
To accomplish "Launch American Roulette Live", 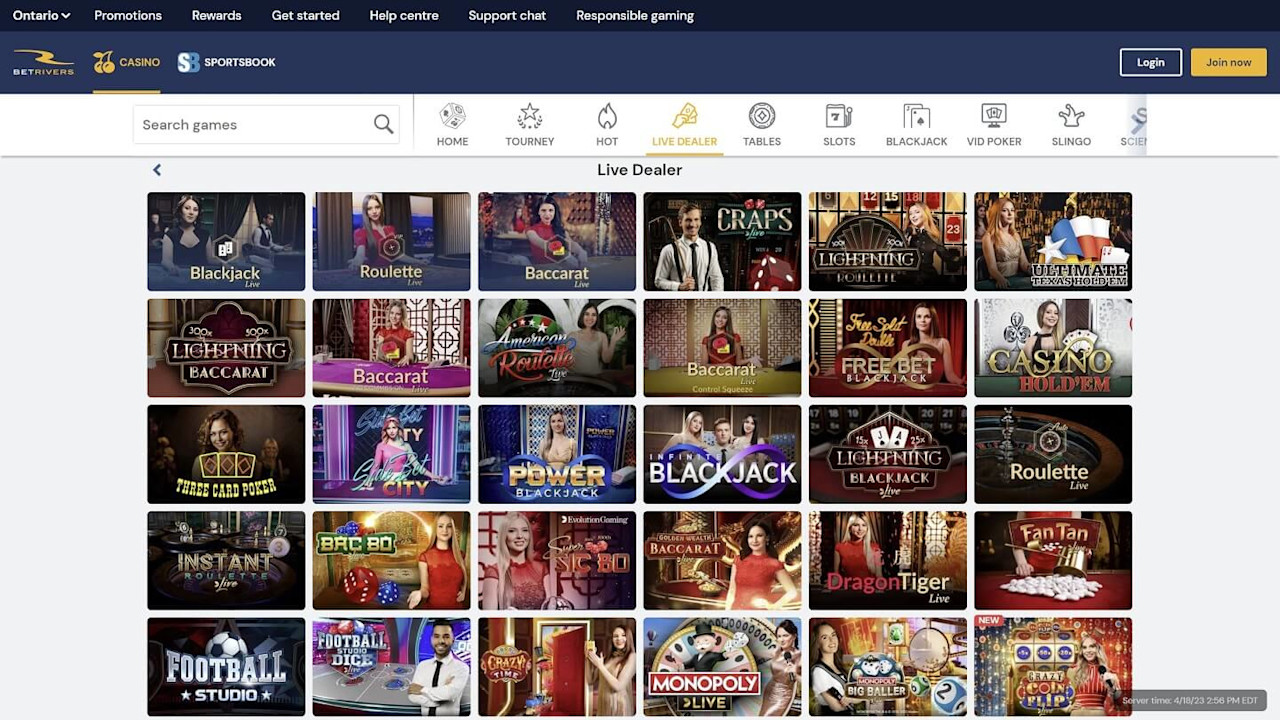I will pyautogui.click(x=557, y=348).
